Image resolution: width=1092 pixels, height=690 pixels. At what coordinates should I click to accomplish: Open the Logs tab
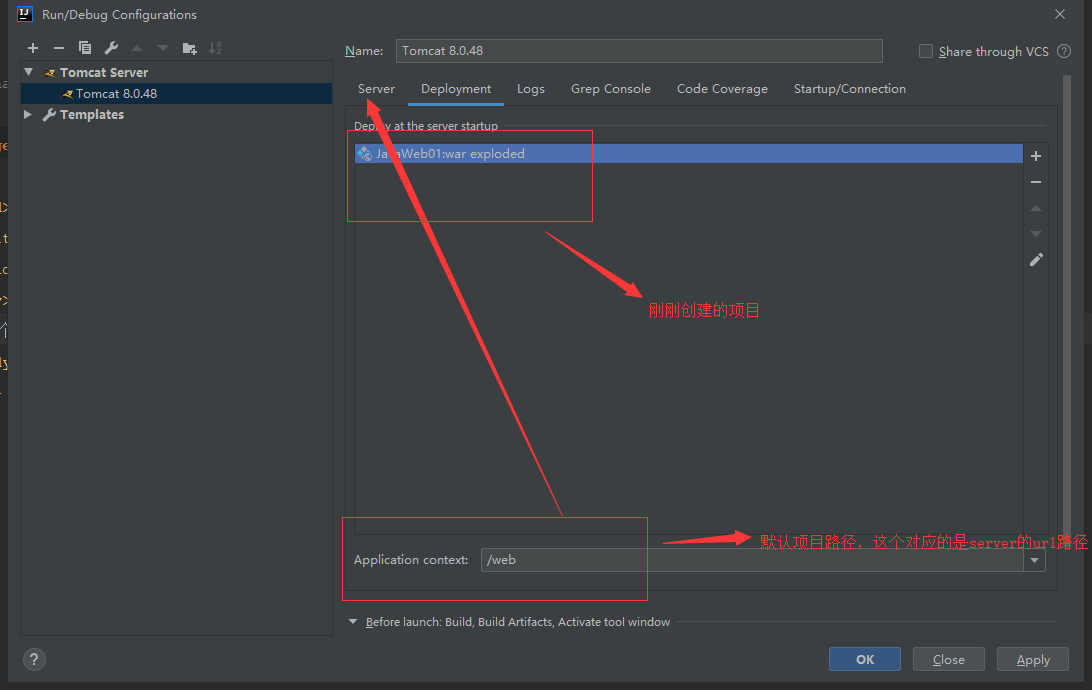tap(531, 89)
